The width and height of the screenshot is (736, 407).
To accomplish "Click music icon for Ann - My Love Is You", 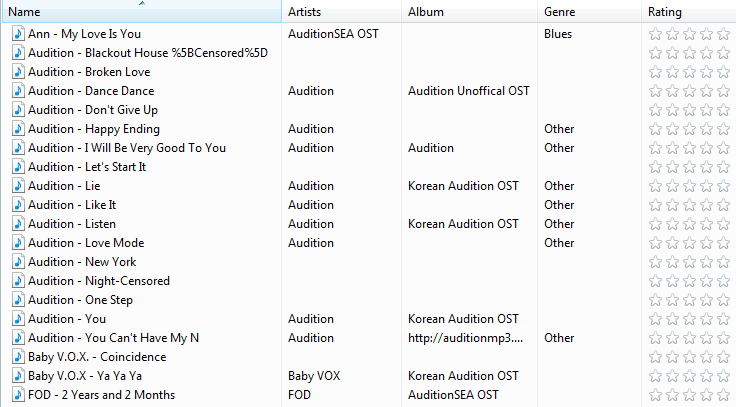I will tap(18, 34).
